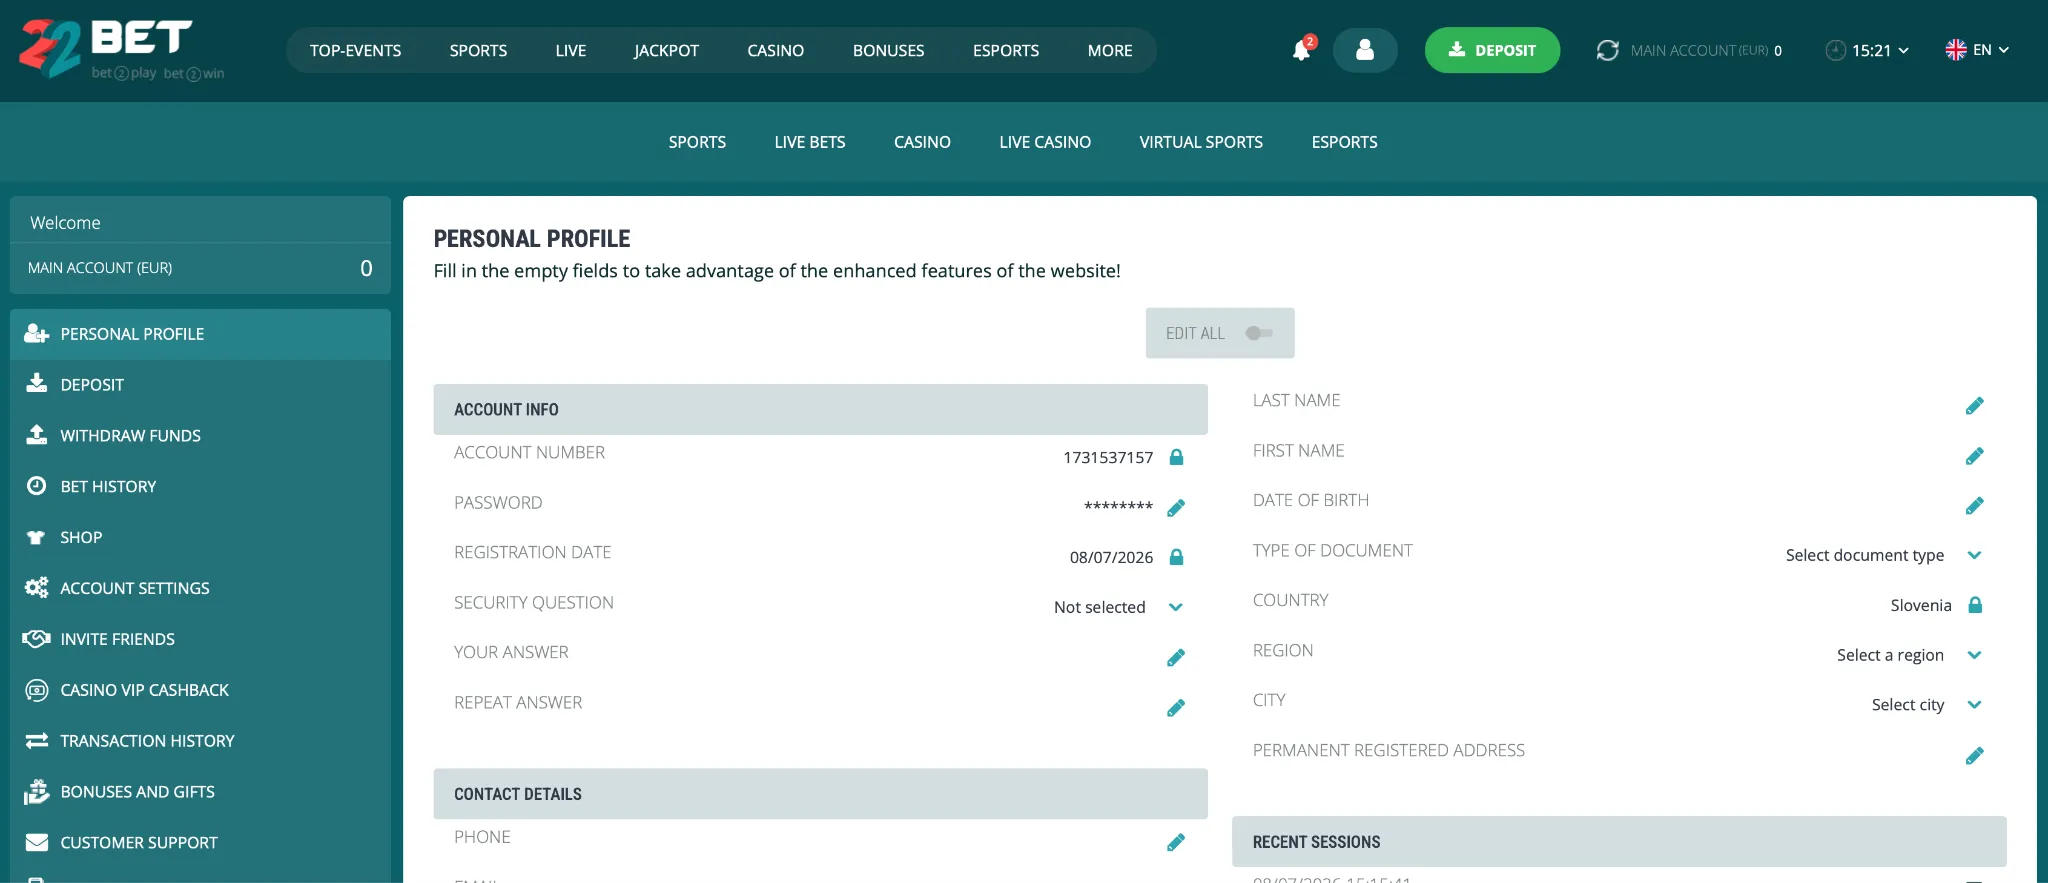This screenshot has height=883, width=2048.
Task: Click the green DEPOSIT button
Action: pos(1492,50)
